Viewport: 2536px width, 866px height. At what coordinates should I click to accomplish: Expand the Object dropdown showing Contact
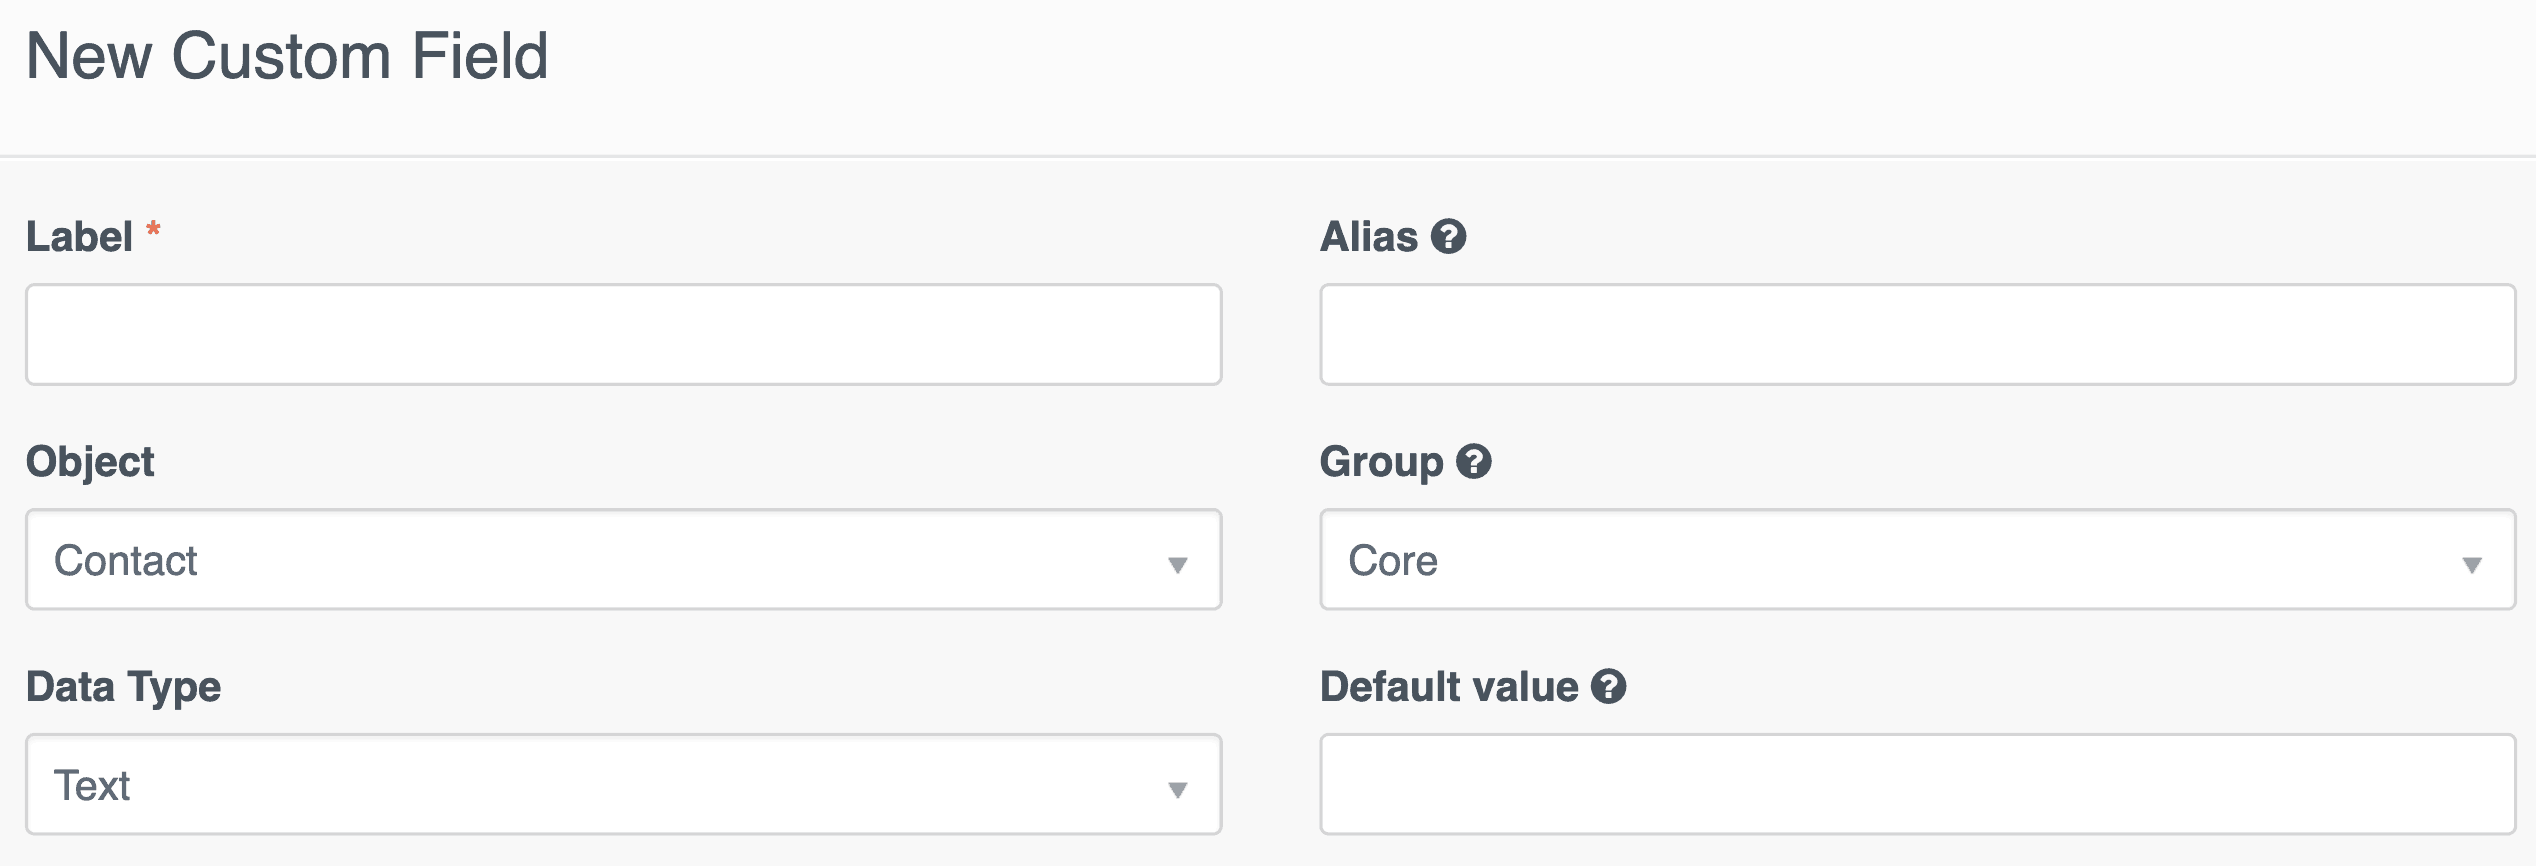click(x=624, y=560)
